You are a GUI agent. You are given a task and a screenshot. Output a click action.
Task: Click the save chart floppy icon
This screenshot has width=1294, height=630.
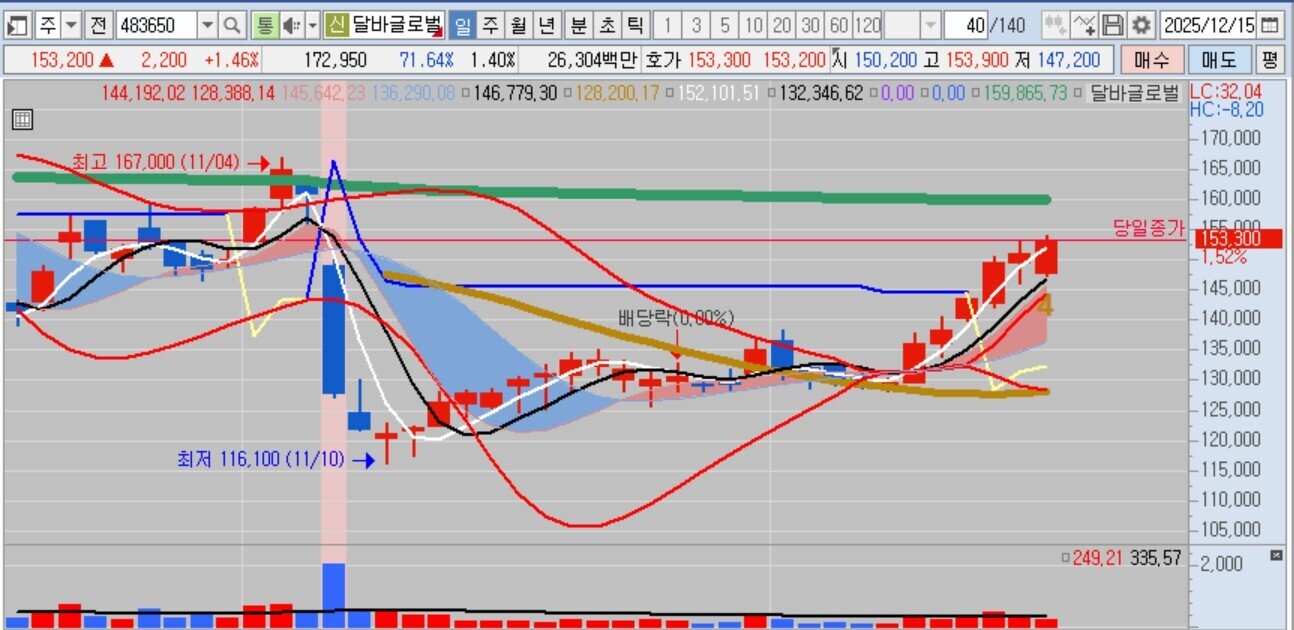coord(1113,25)
